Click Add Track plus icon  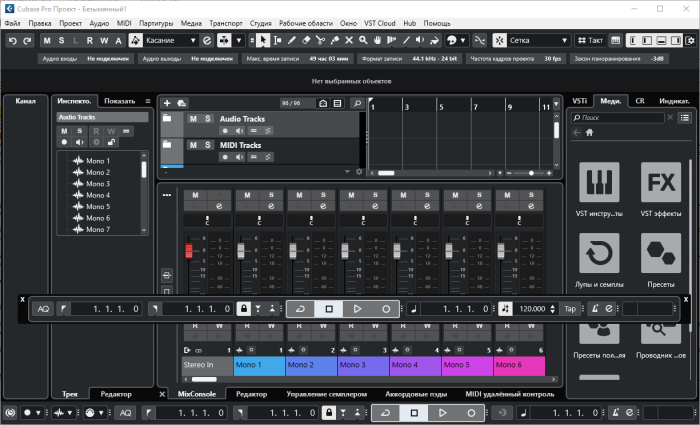(167, 103)
